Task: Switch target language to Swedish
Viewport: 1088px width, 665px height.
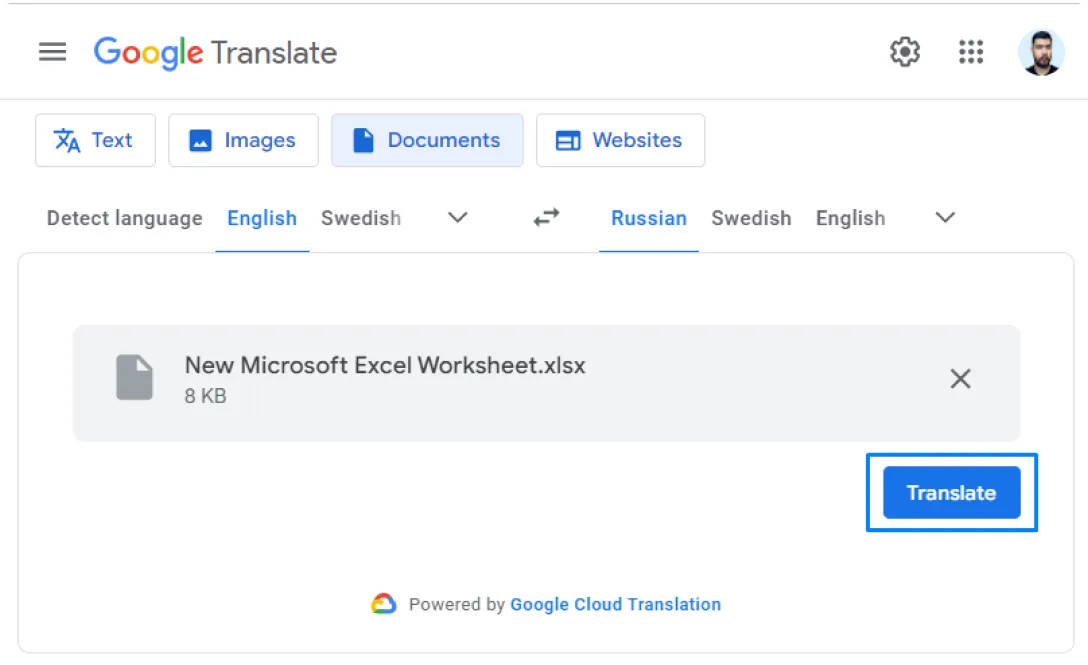Action: [x=751, y=218]
